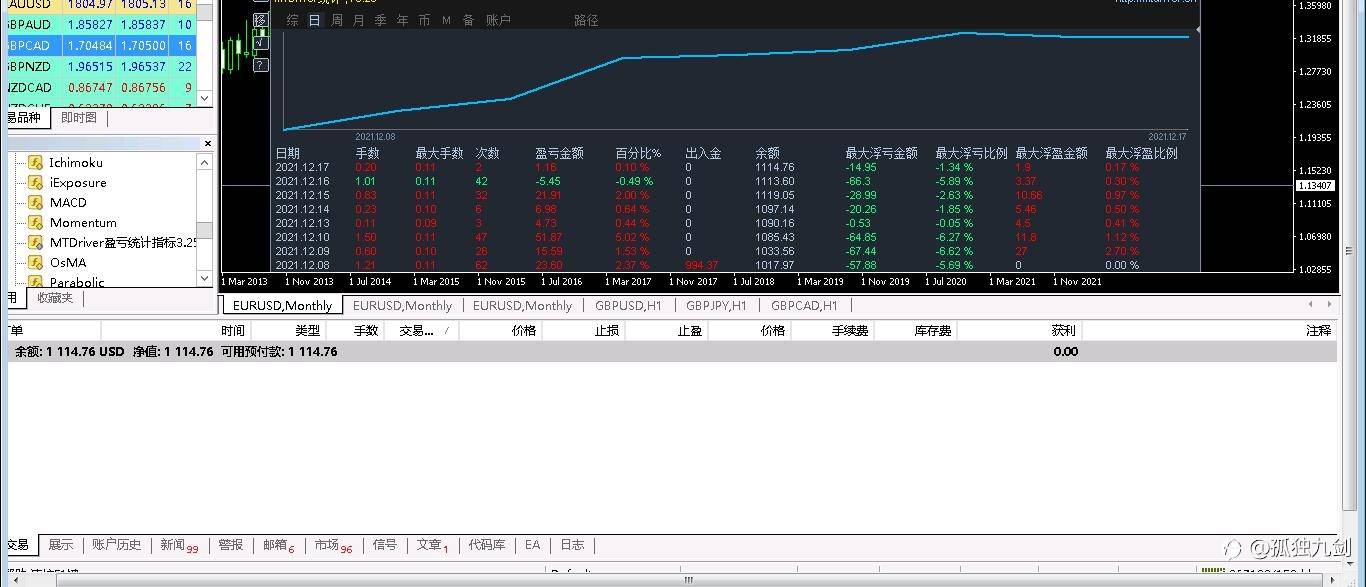
Task: Switch to the GBPCAD,H1 chart tab
Action: (x=804, y=306)
